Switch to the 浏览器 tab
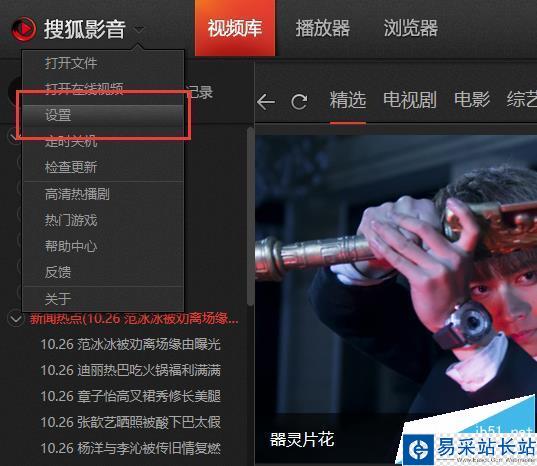 [x=411, y=28]
